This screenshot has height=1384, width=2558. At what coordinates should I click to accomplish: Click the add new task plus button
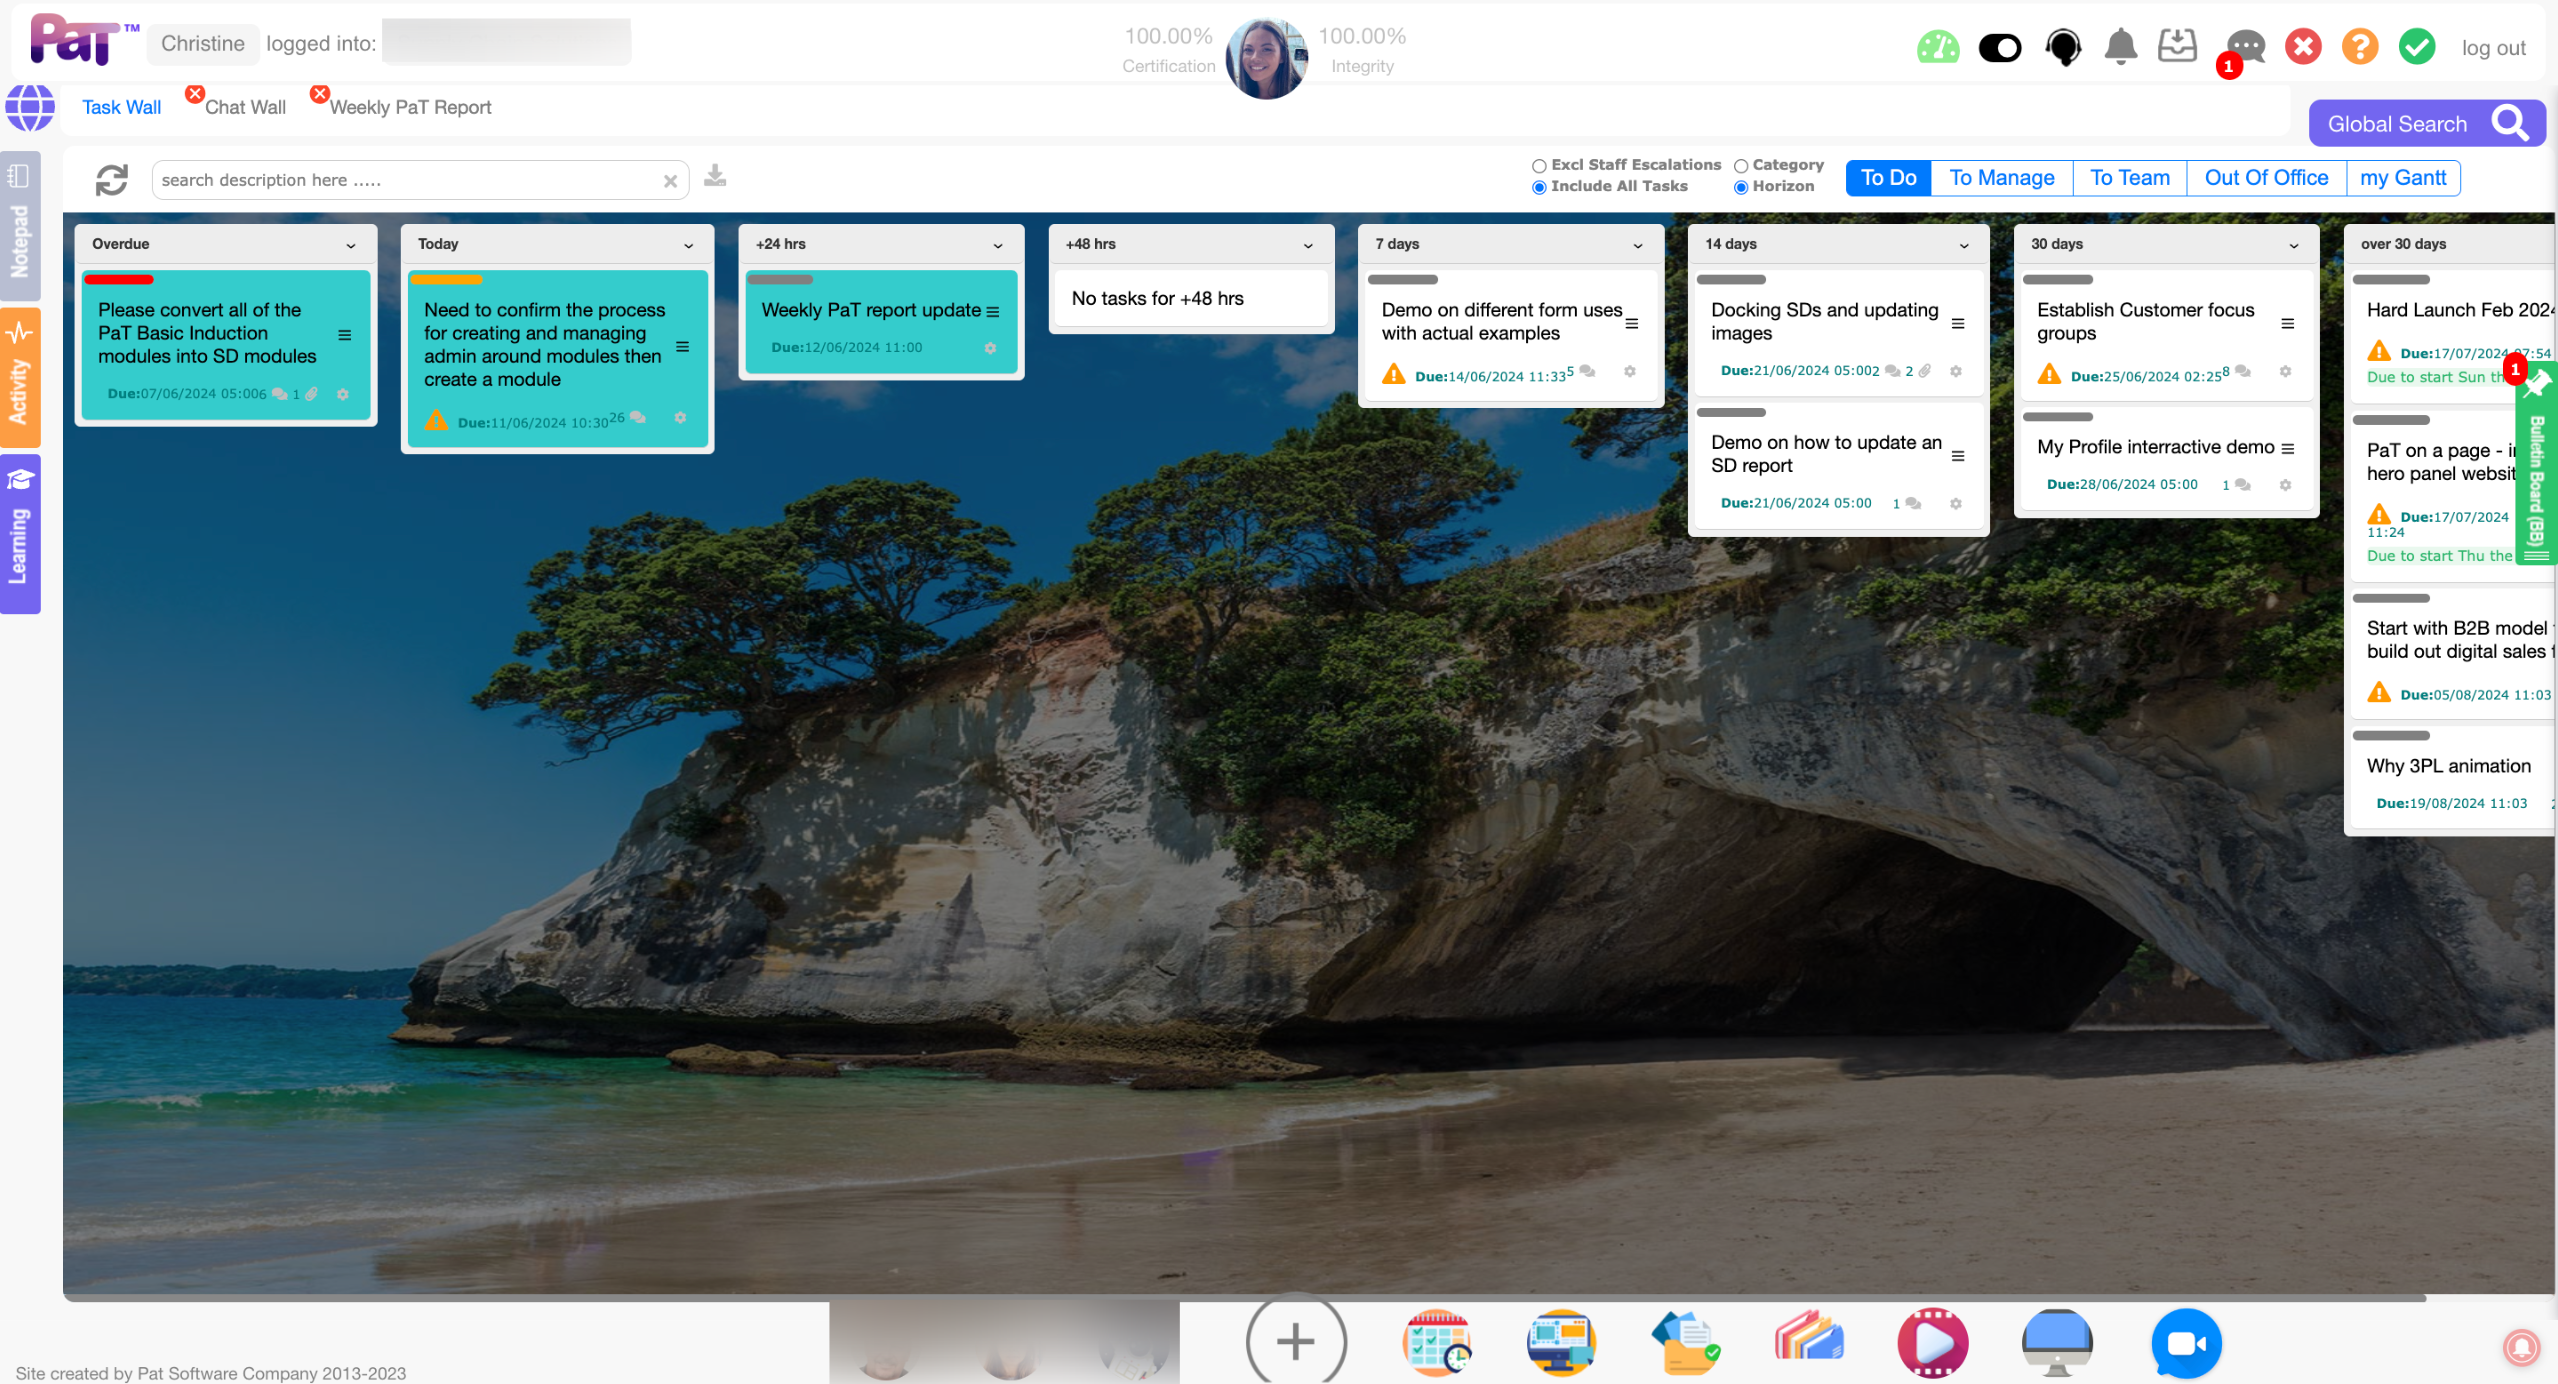(x=1295, y=1341)
